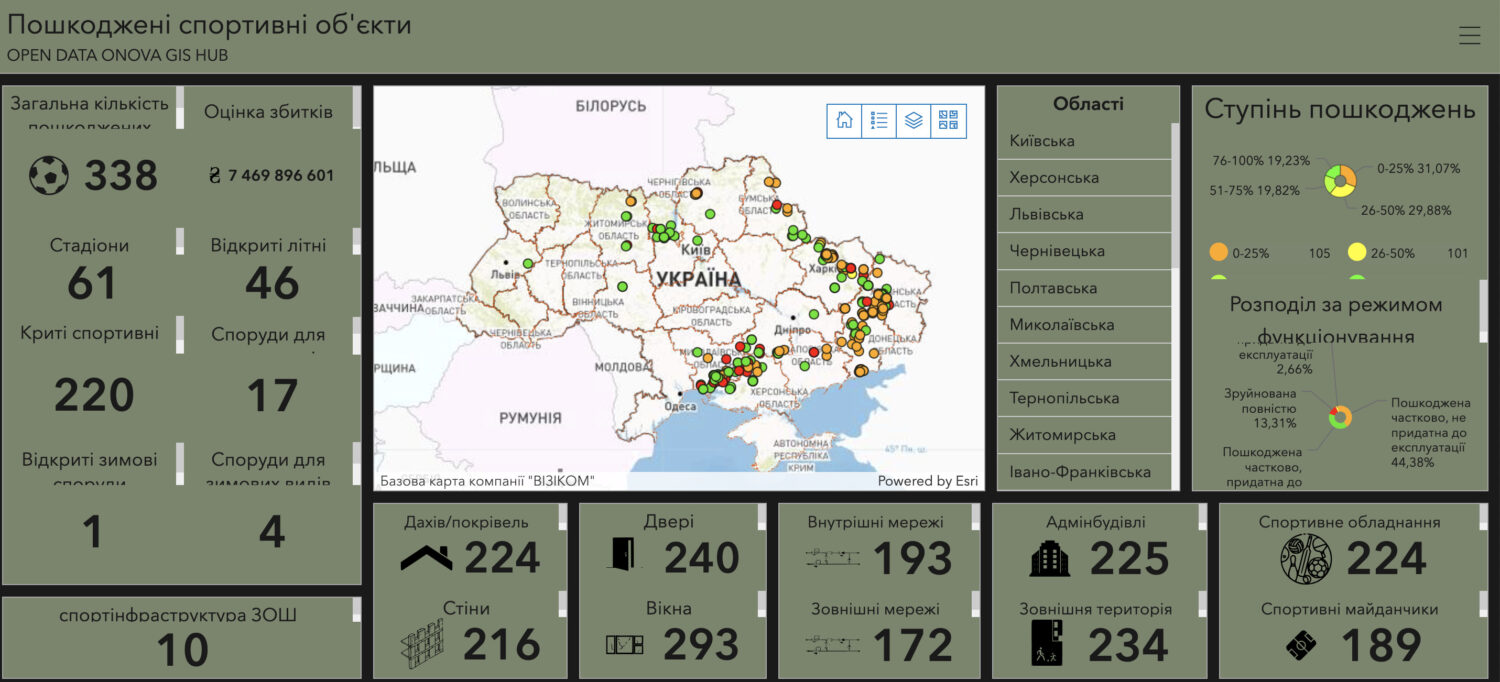
Task: Click the Спортивні майданчики value 189
Action: [1381, 645]
